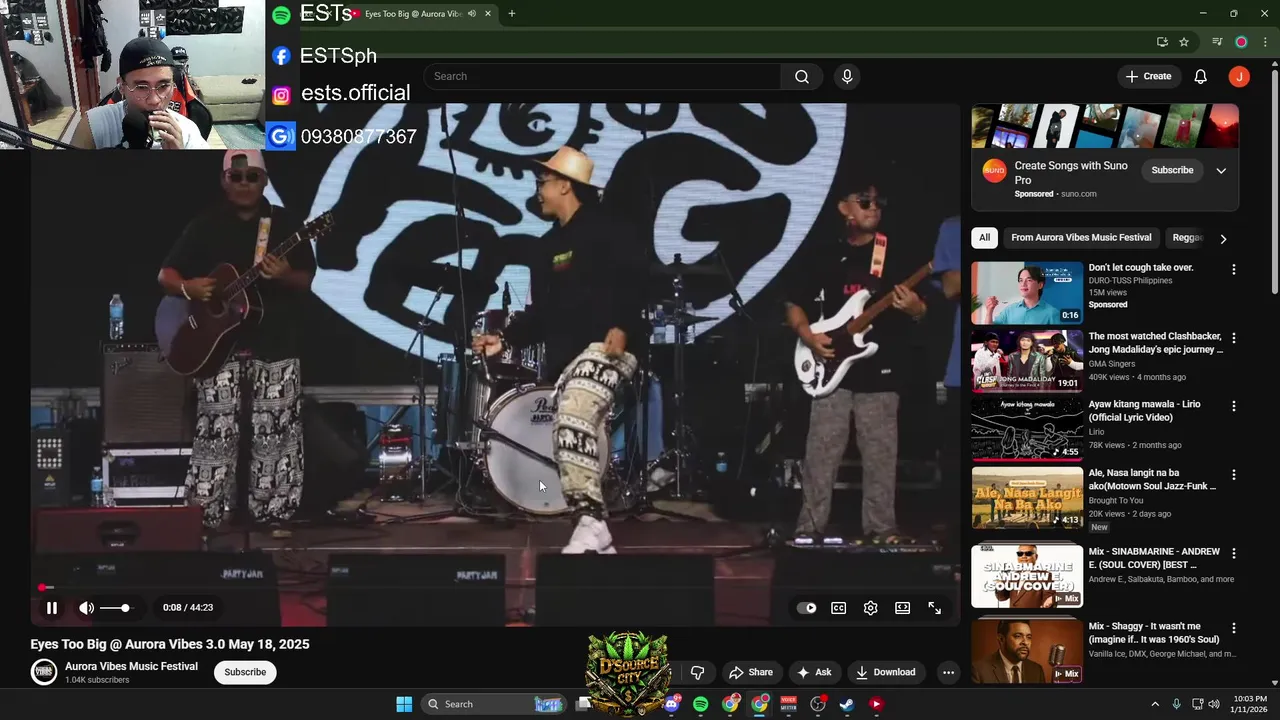Click the Windows taskbar Search box

click(x=494, y=704)
